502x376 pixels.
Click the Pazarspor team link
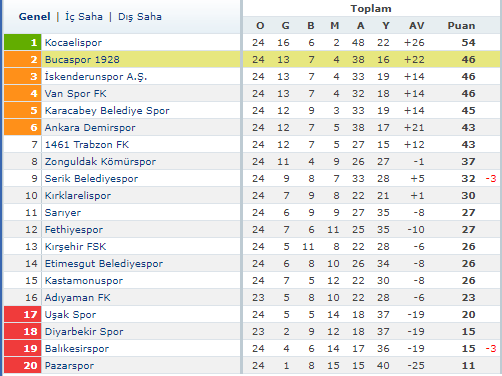pyautogui.click(x=69, y=366)
